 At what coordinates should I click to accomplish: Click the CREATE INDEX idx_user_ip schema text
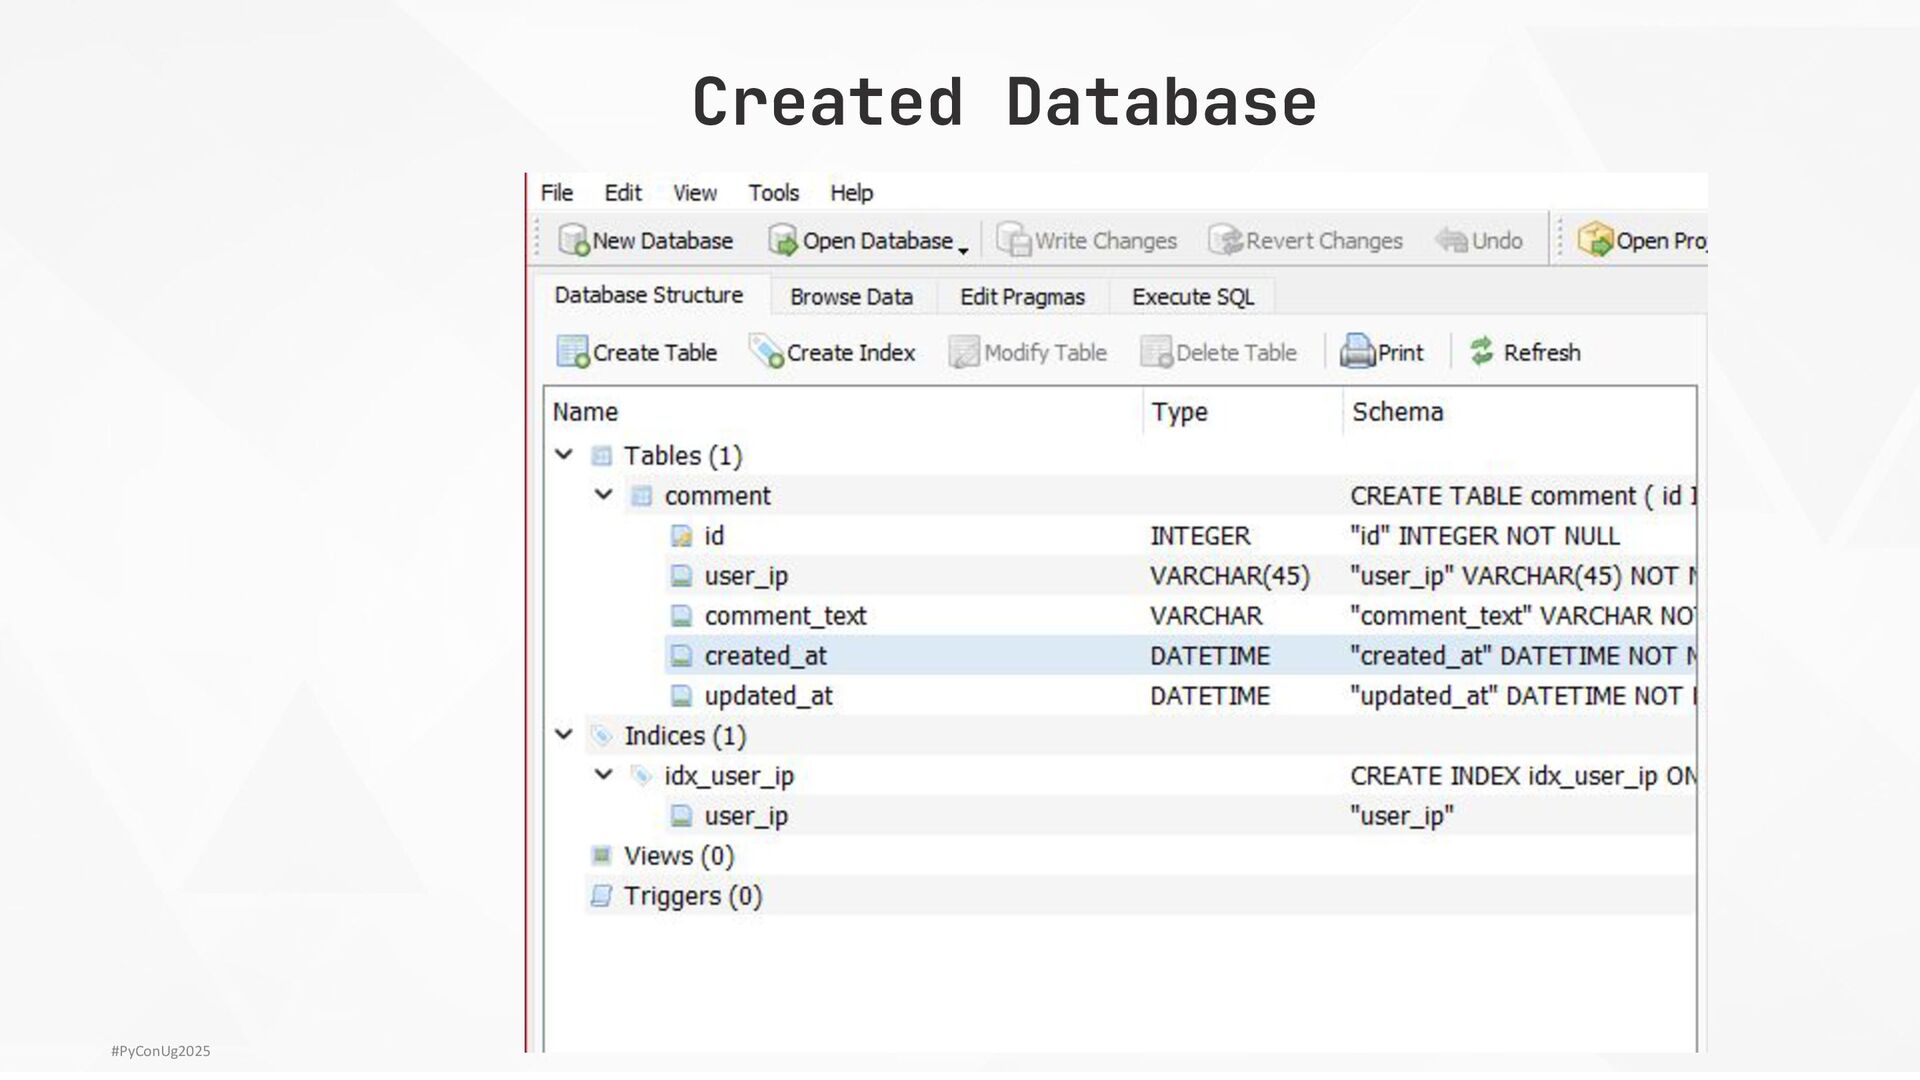tap(1523, 776)
